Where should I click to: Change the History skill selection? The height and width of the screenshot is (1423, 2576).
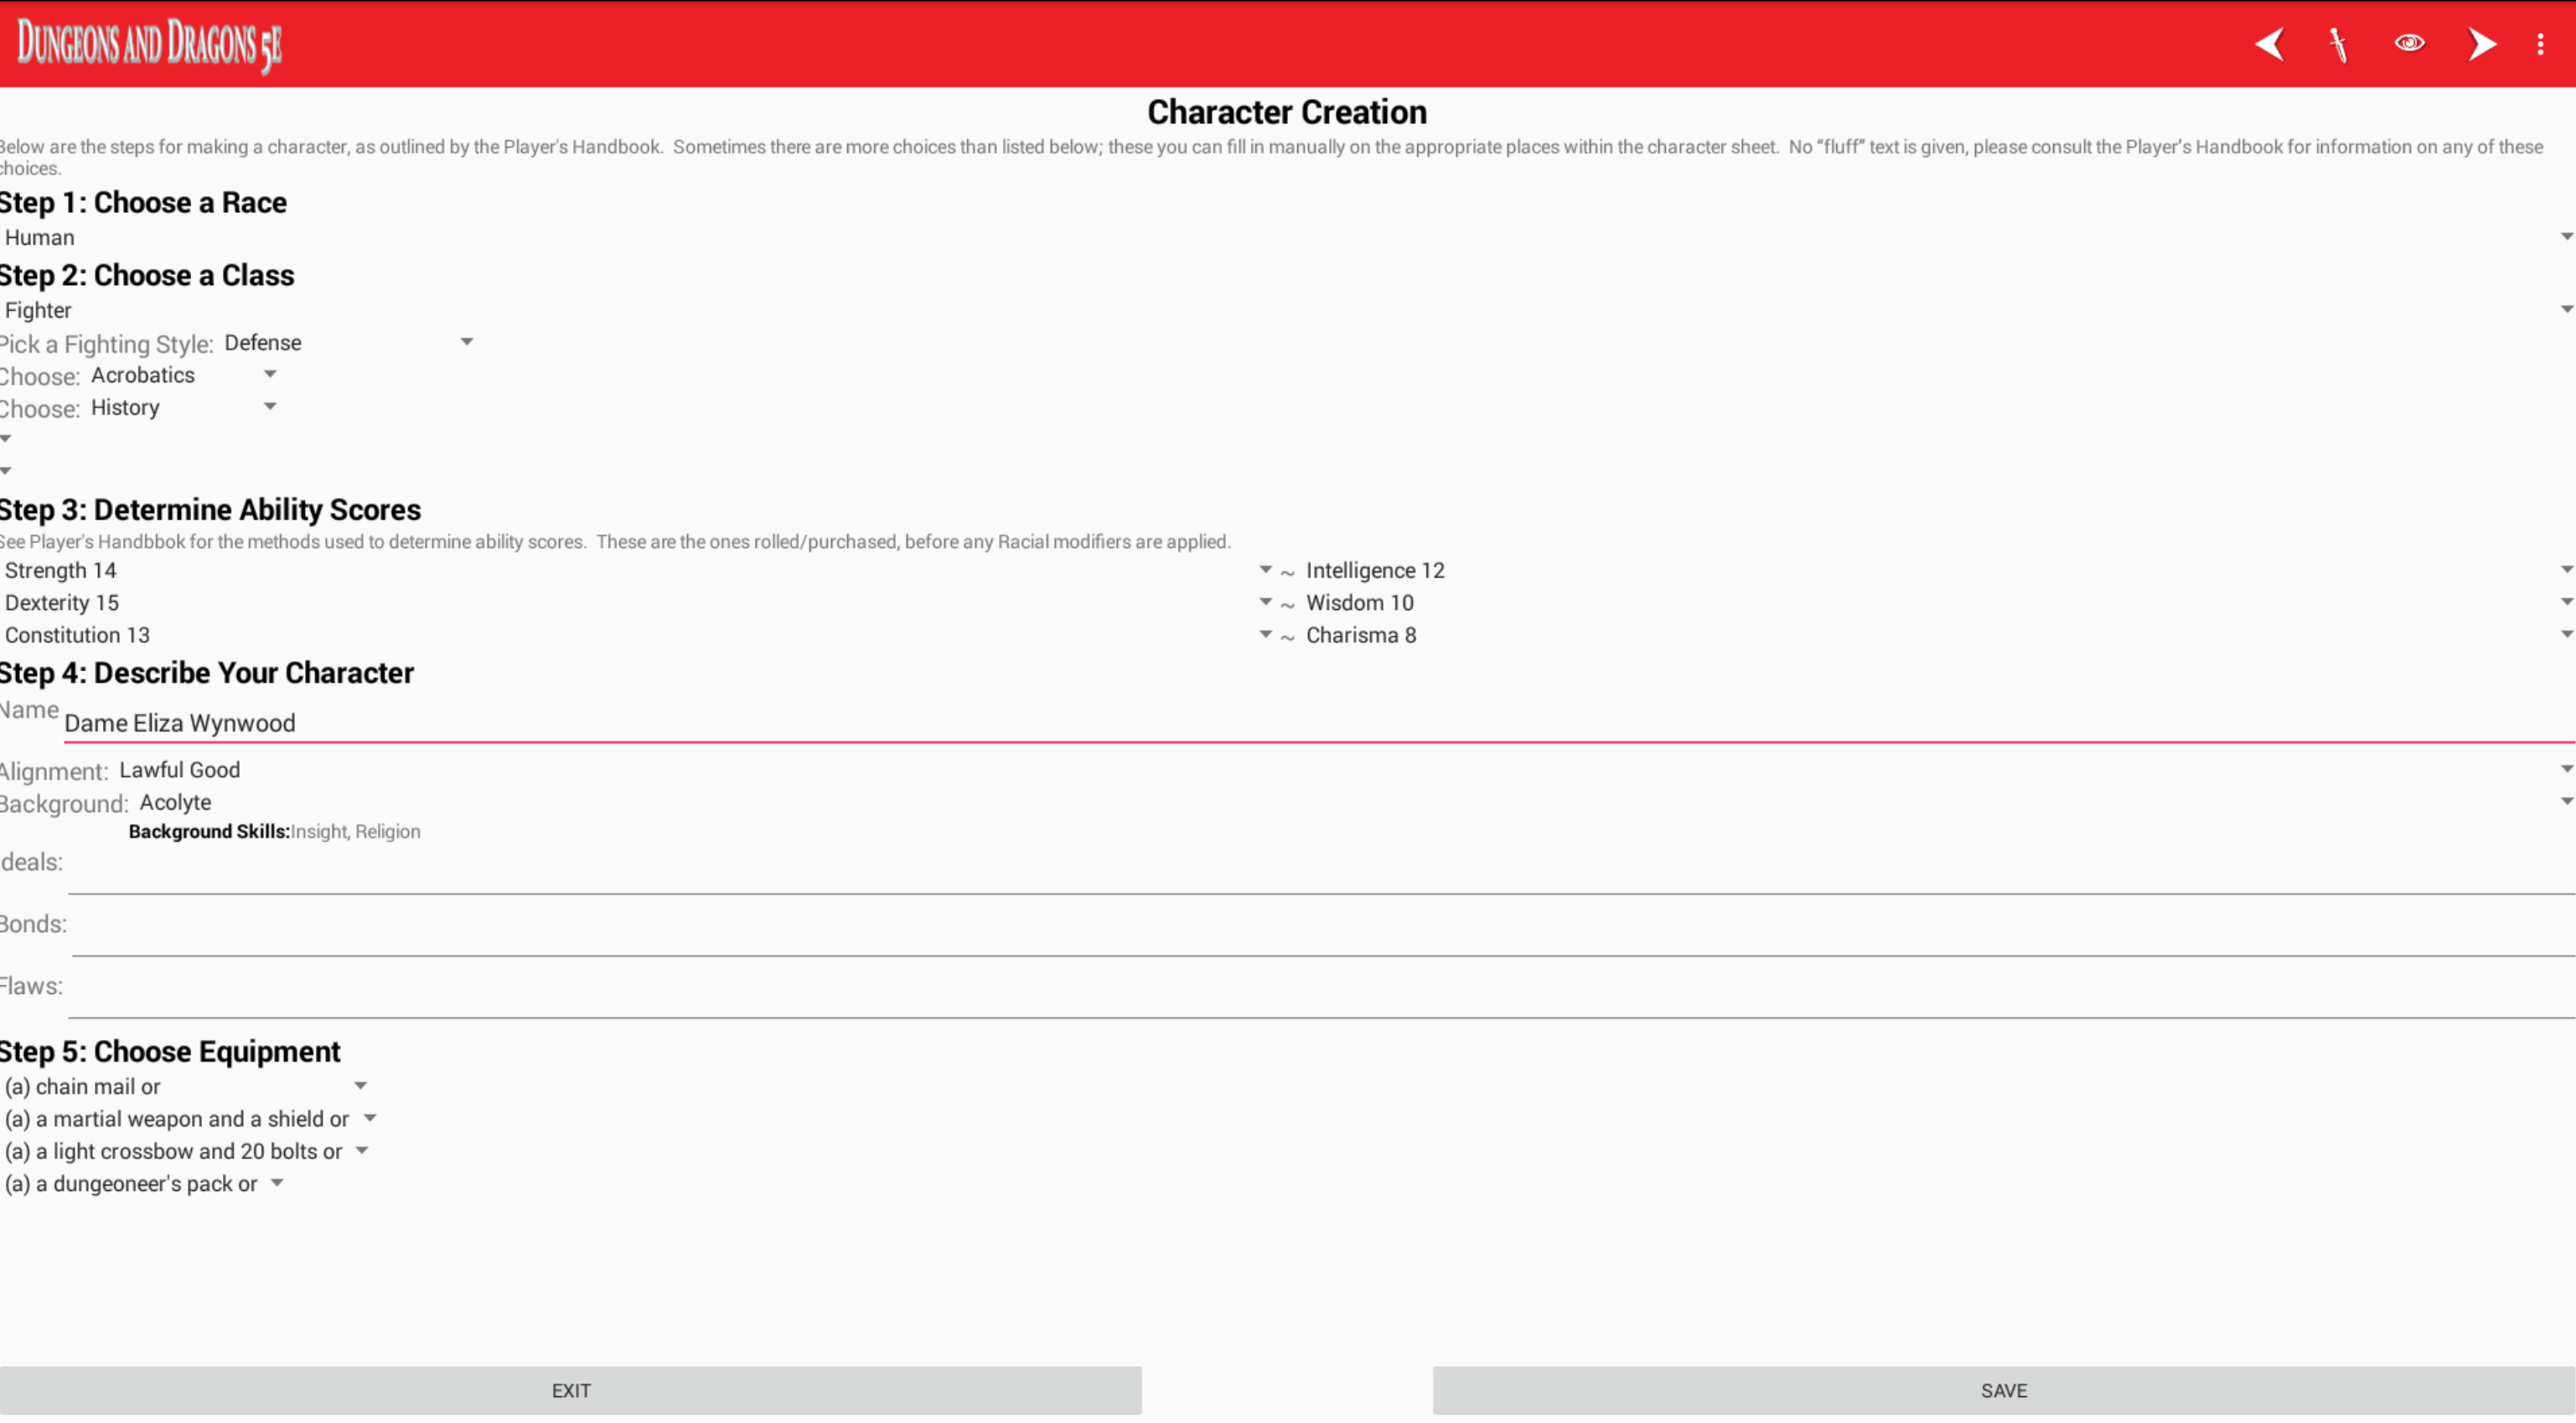pos(183,407)
